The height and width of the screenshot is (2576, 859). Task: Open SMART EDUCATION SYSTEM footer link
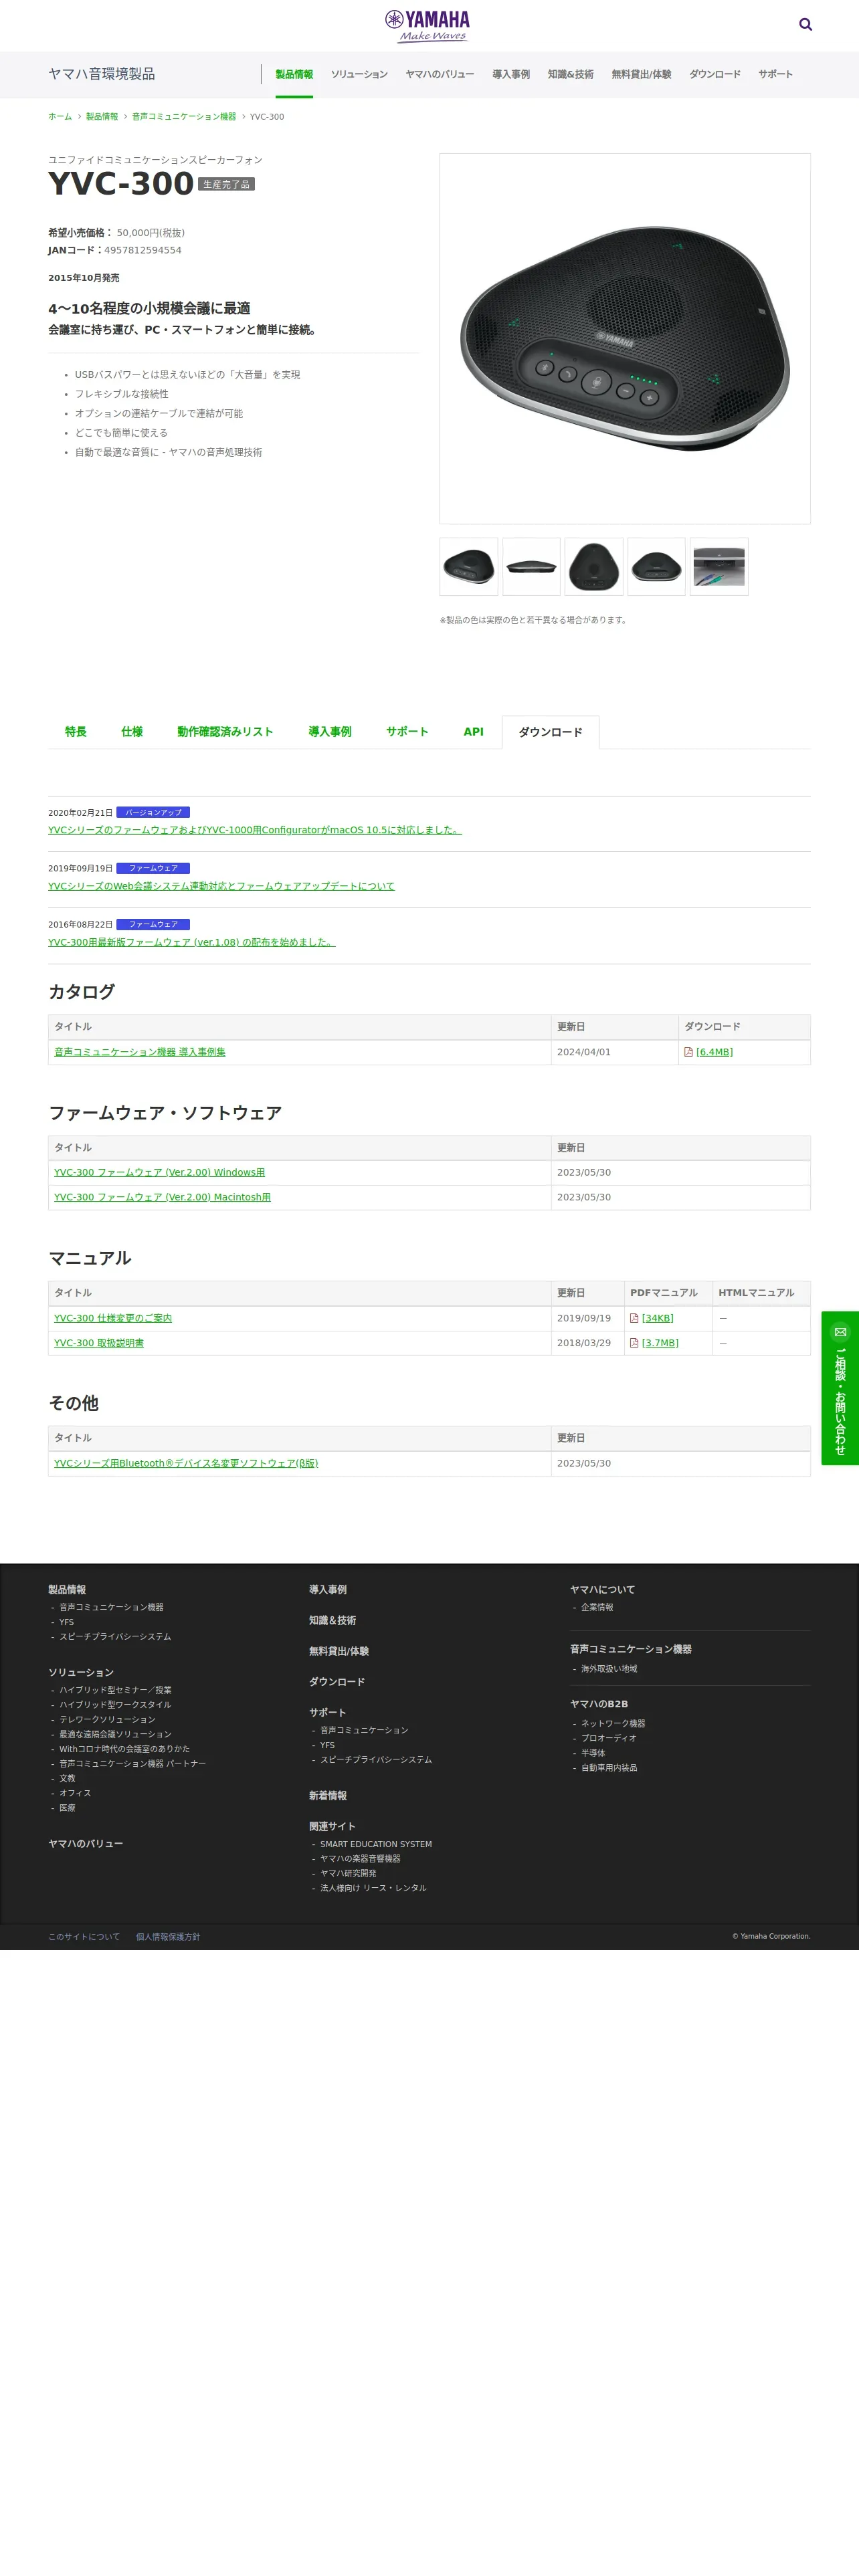[x=376, y=1844]
